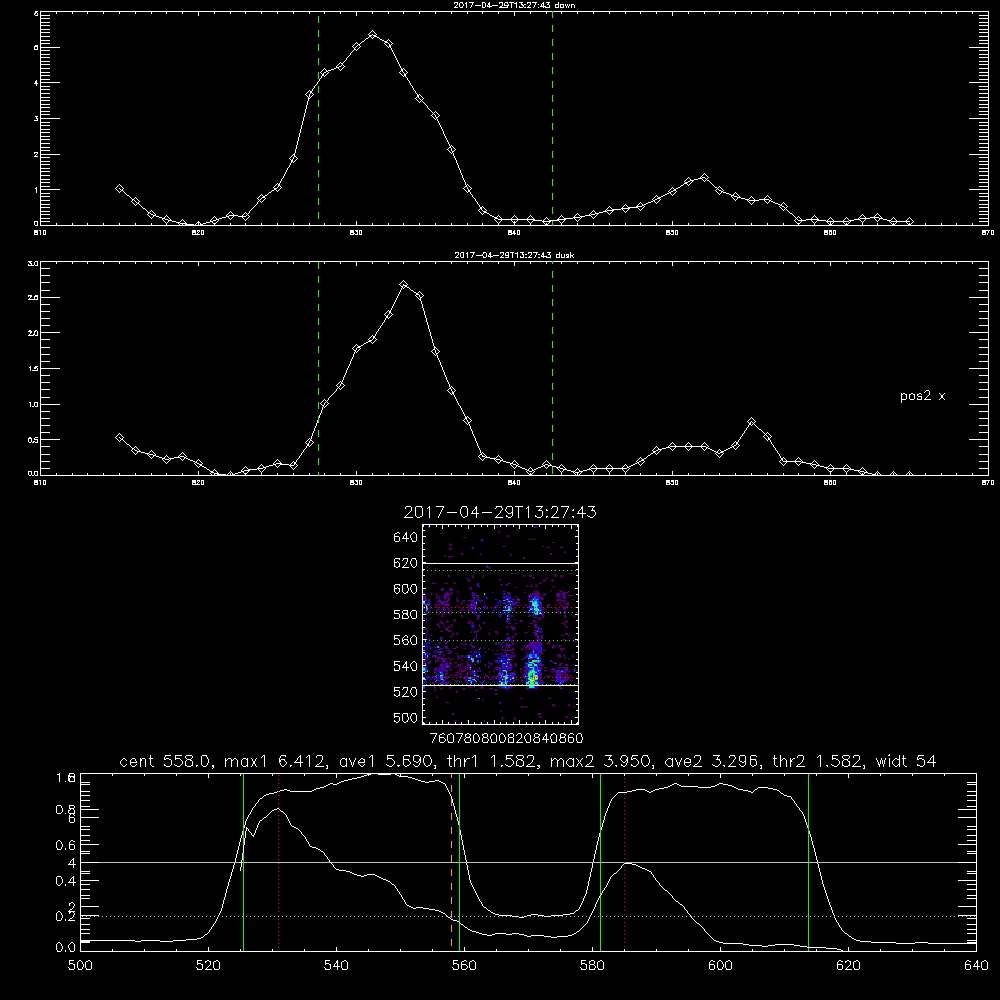Select the "max2 3.950" value in the stats line
The width and height of the screenshot is (1000, 1000).
coord(599,761)
